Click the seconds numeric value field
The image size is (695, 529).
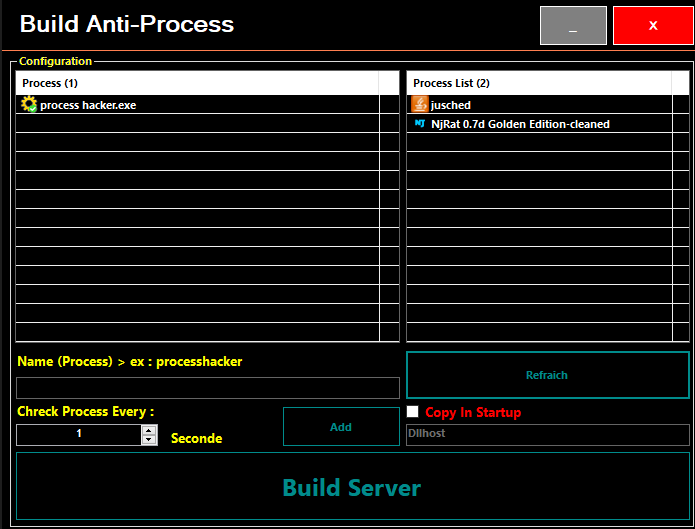click(78, 434)
